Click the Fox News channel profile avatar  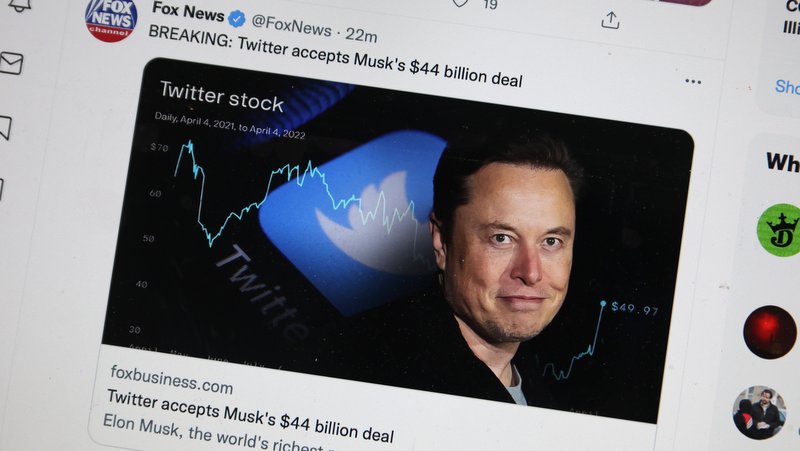tap(111, 17)
